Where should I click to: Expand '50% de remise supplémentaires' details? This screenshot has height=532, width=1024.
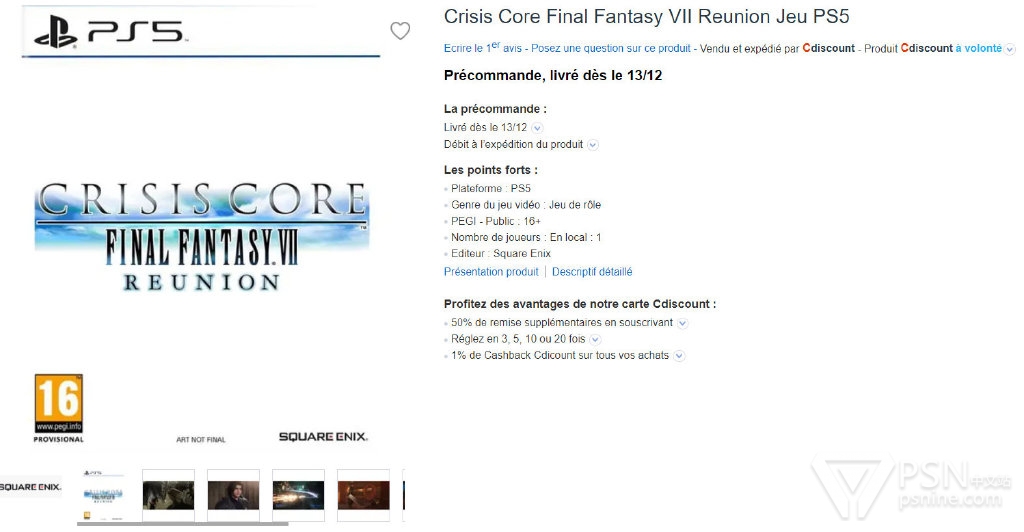(x=682, y=323)
